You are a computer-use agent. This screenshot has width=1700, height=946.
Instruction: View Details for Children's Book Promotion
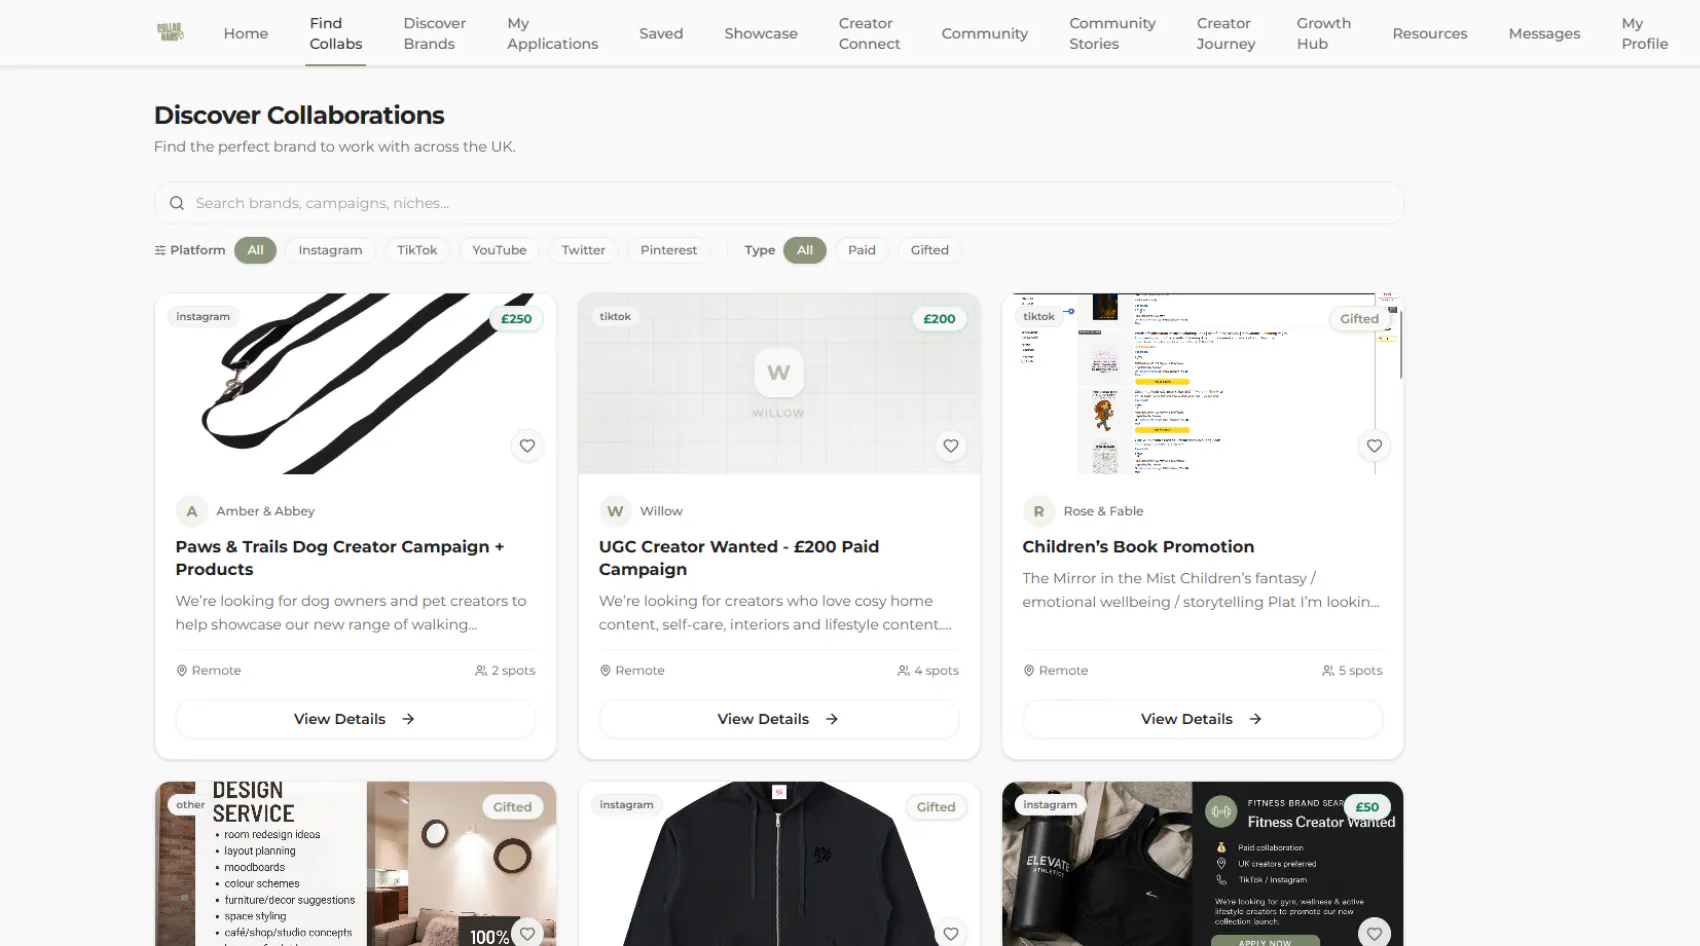pos(1202,719)
